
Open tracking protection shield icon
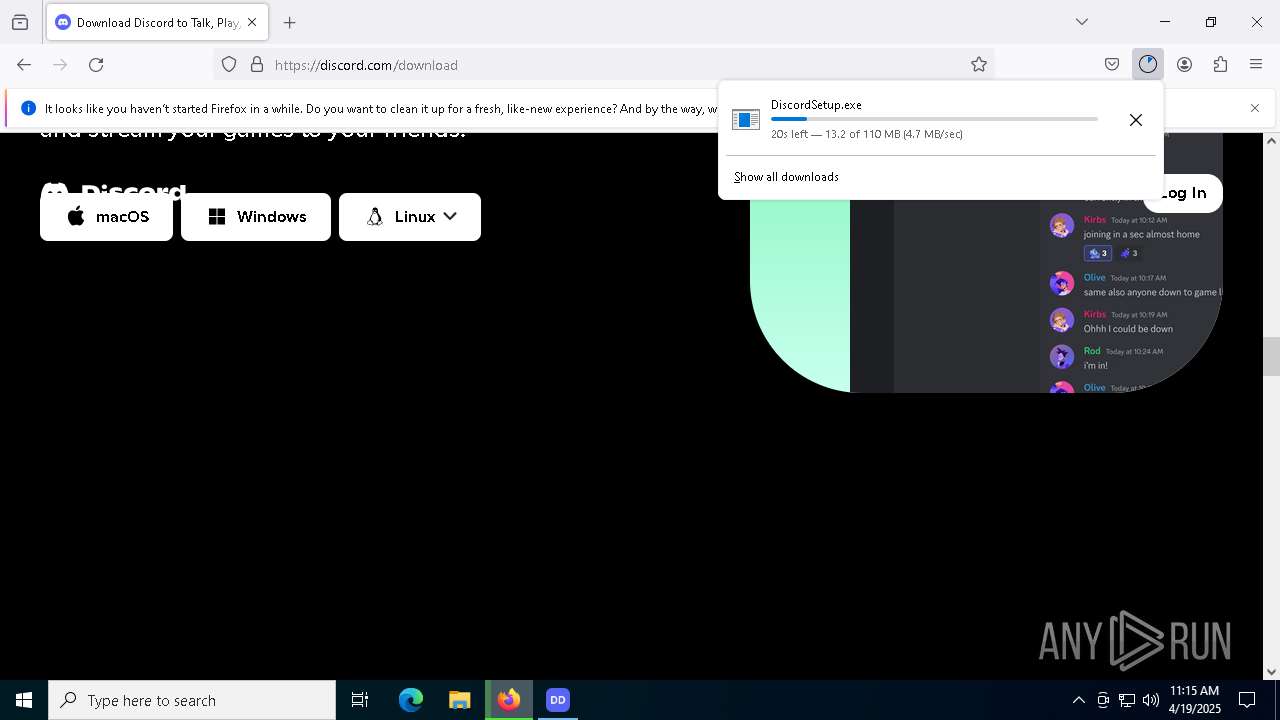(x=229, y=65)
